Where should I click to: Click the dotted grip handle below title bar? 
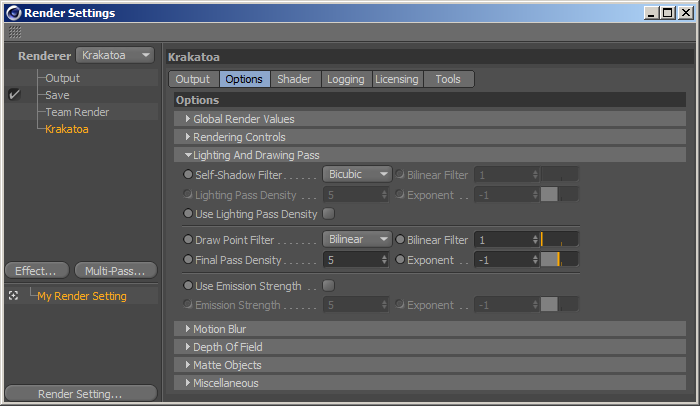15,32
